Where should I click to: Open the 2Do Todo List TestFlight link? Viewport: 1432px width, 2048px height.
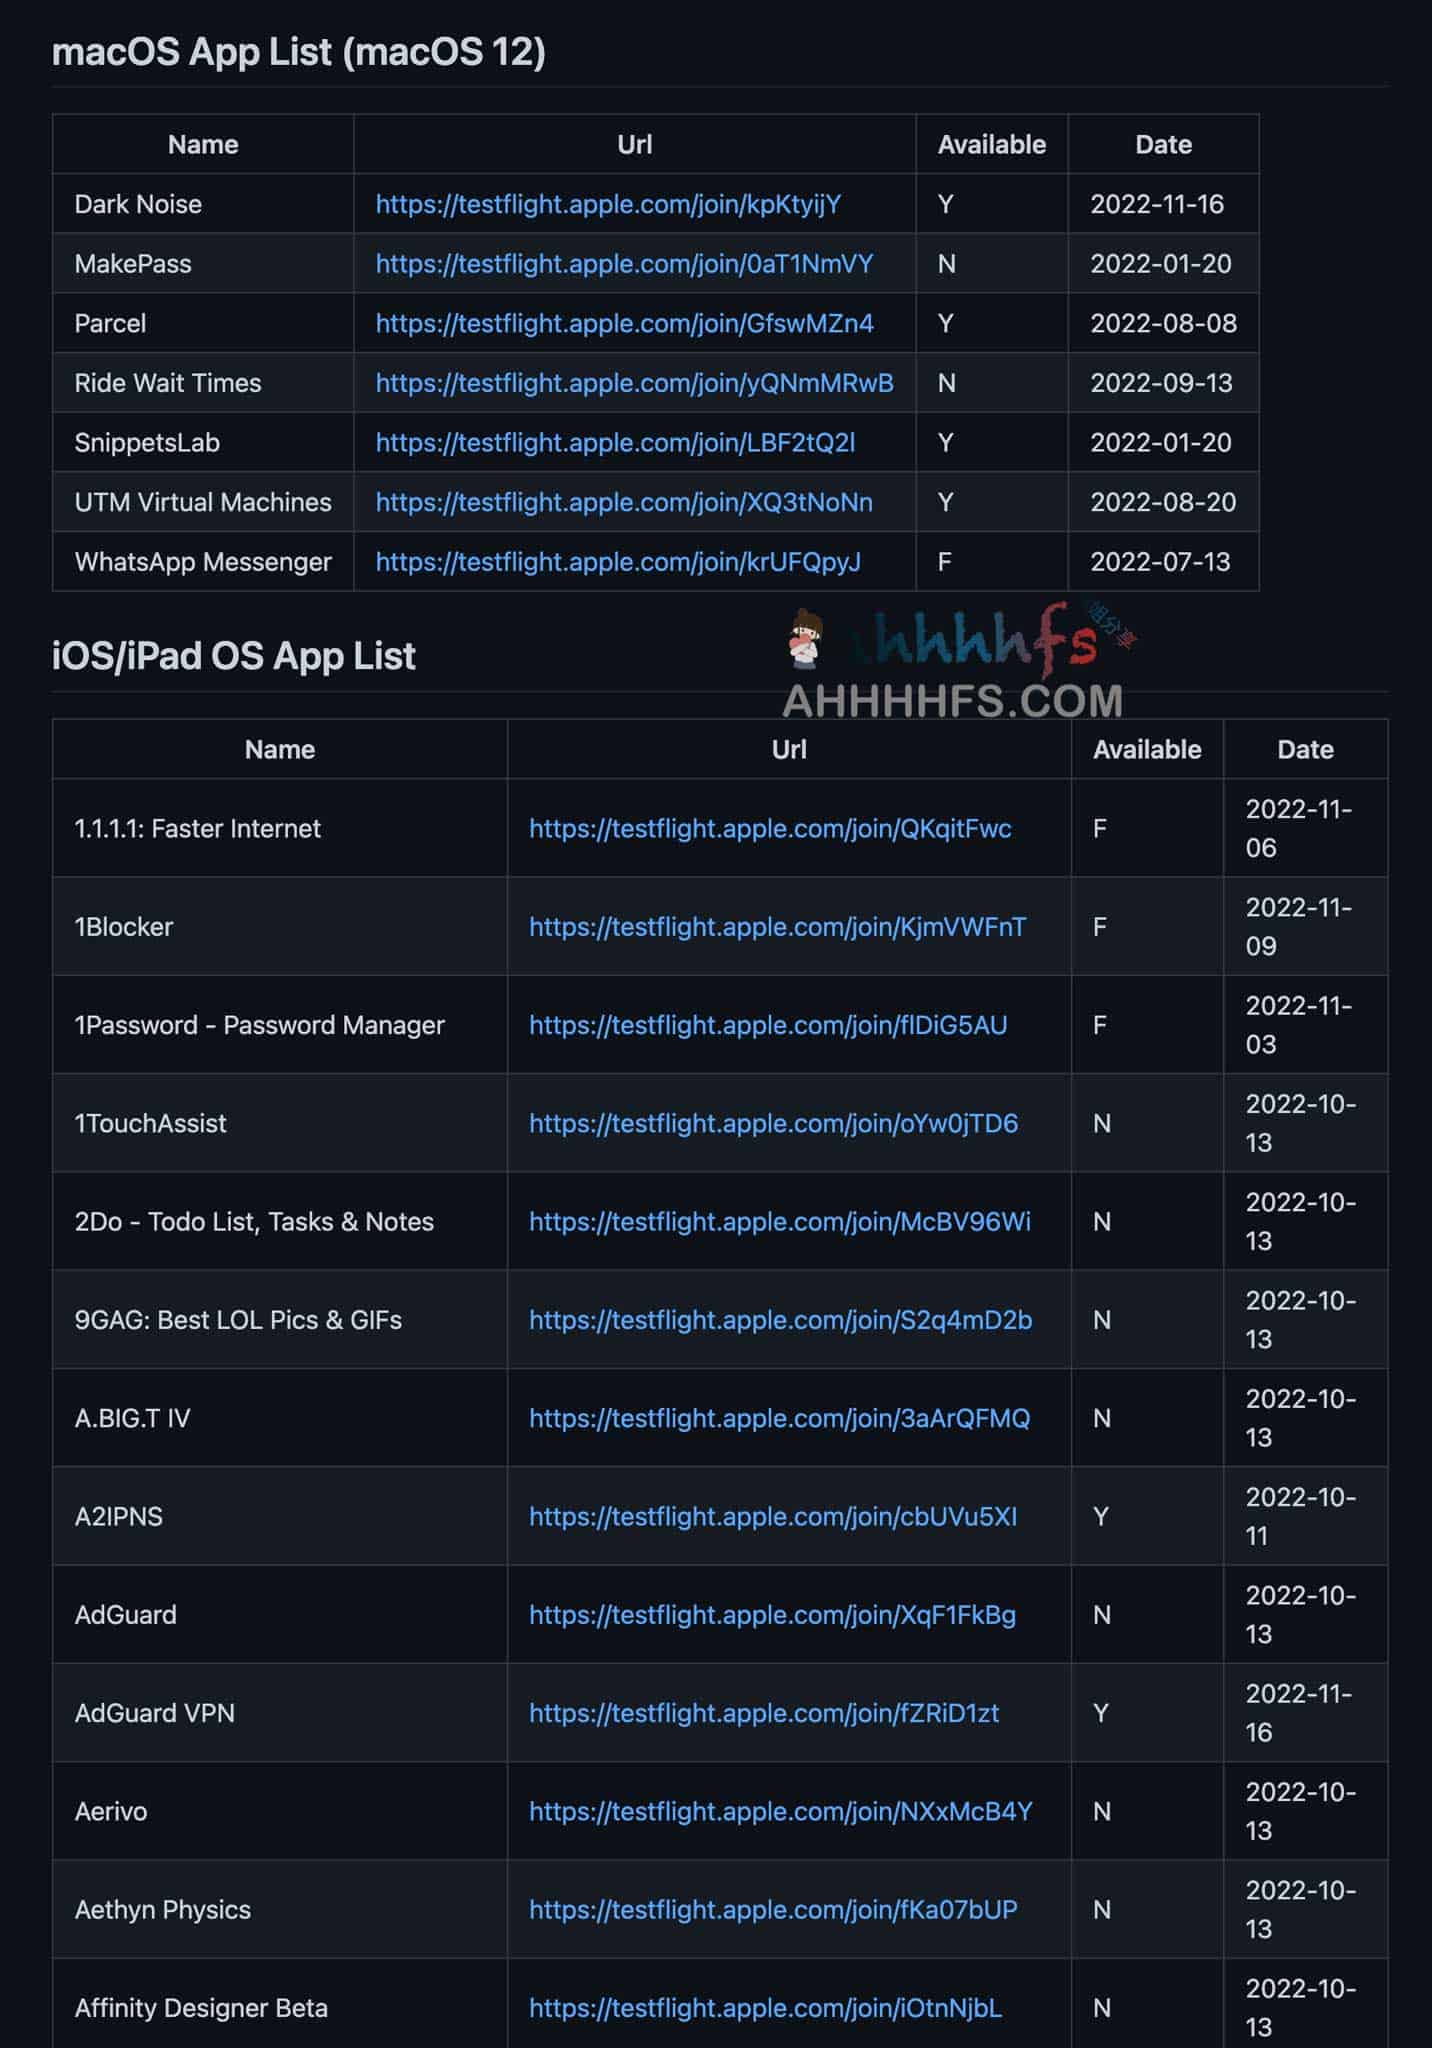pos(780,1222)
